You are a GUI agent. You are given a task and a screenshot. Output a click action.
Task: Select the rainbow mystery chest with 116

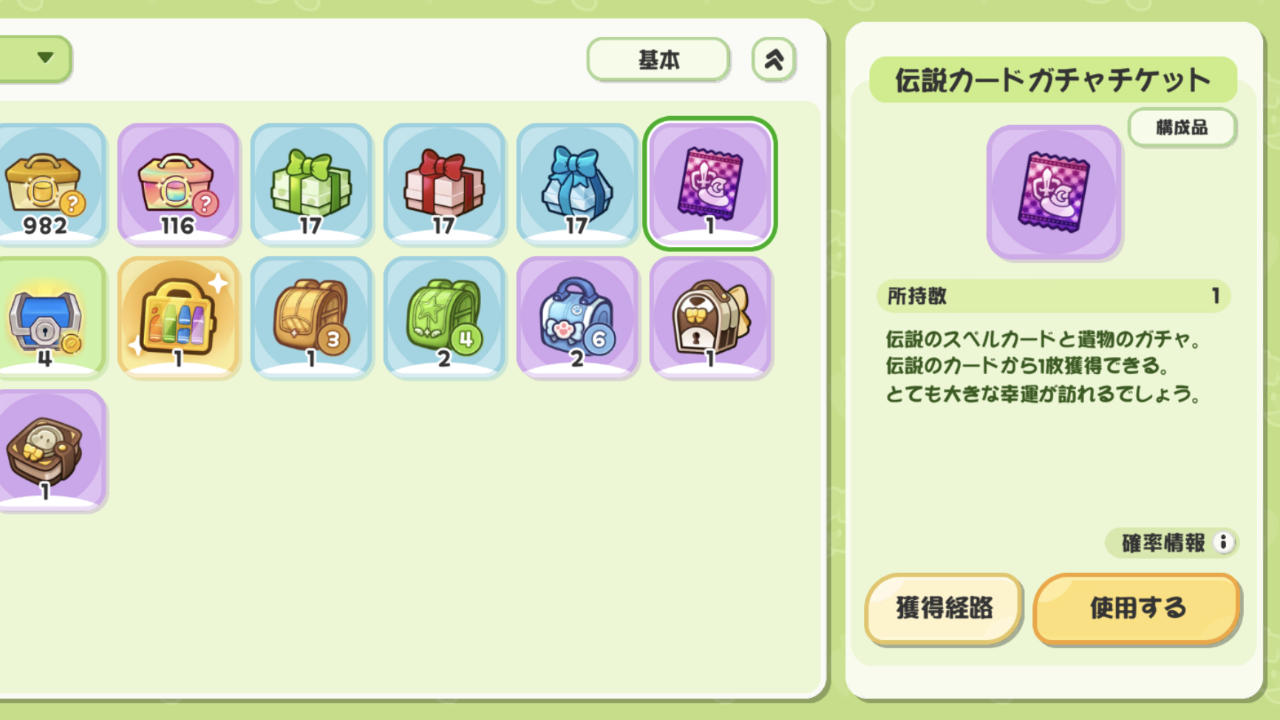tap(178, 184)
